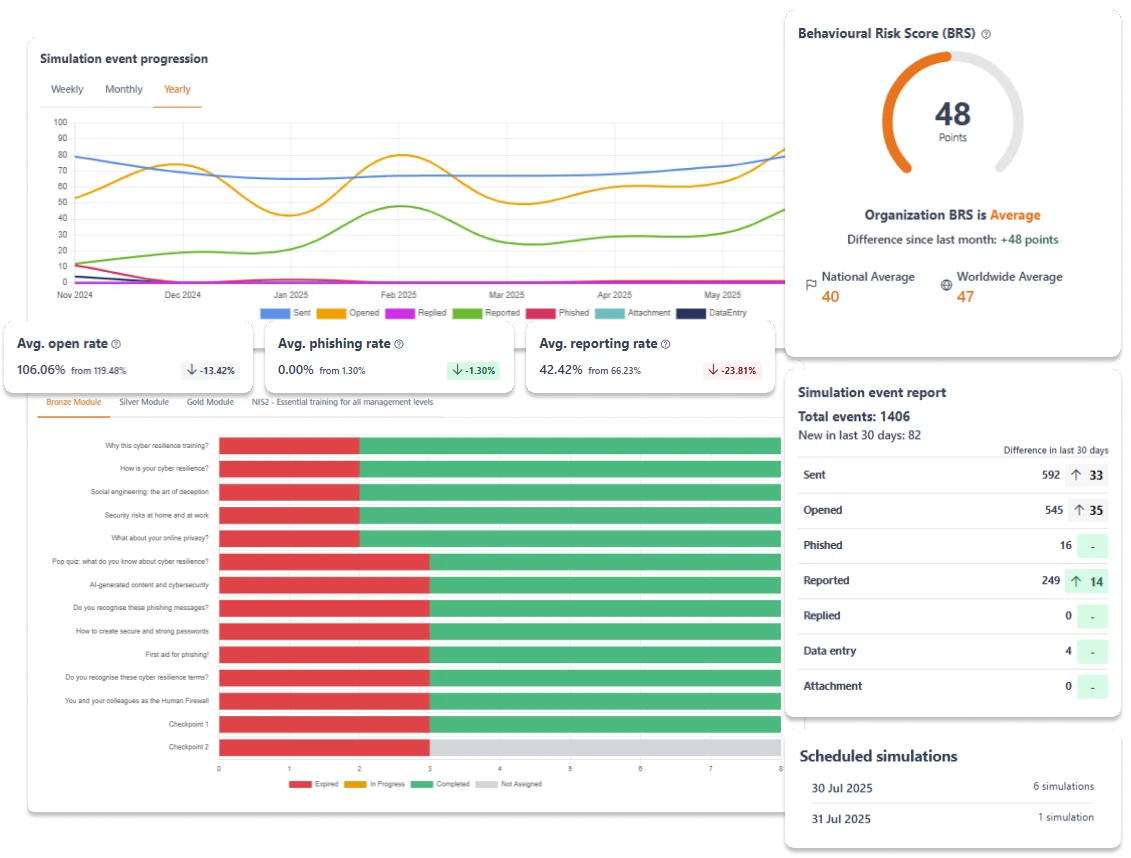The height and width of the screenshot is (858, 1131).
Task: Open the Silver Module tab
Action: coord(143,402)
